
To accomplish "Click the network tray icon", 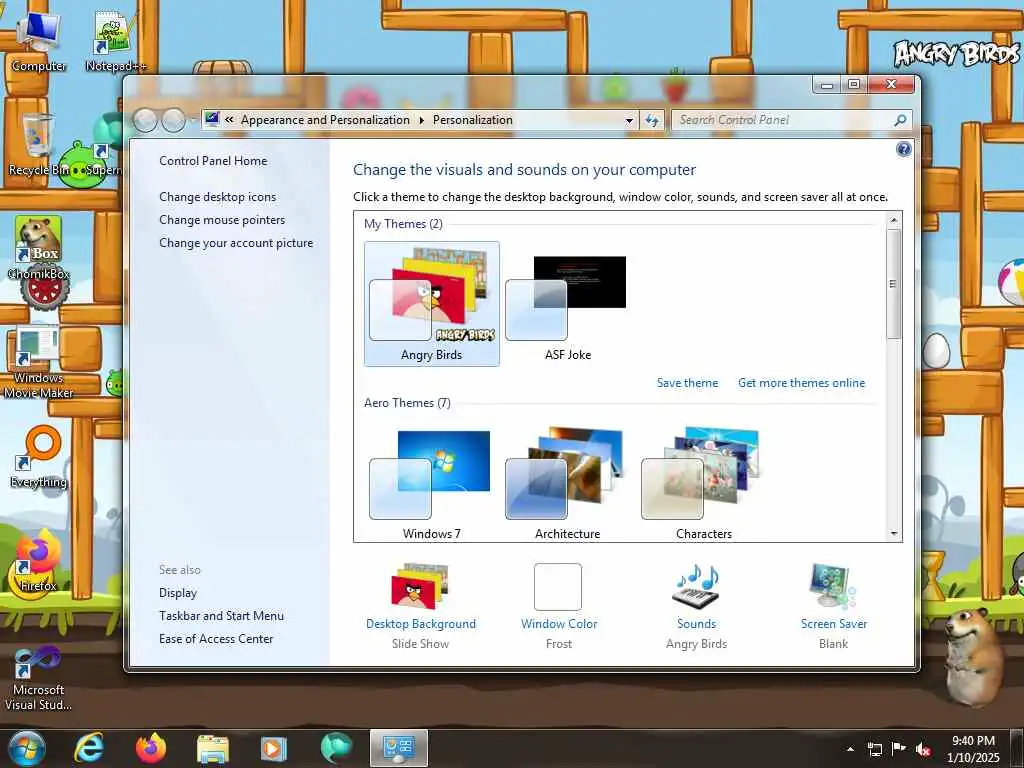I will (x=874, y=749).
